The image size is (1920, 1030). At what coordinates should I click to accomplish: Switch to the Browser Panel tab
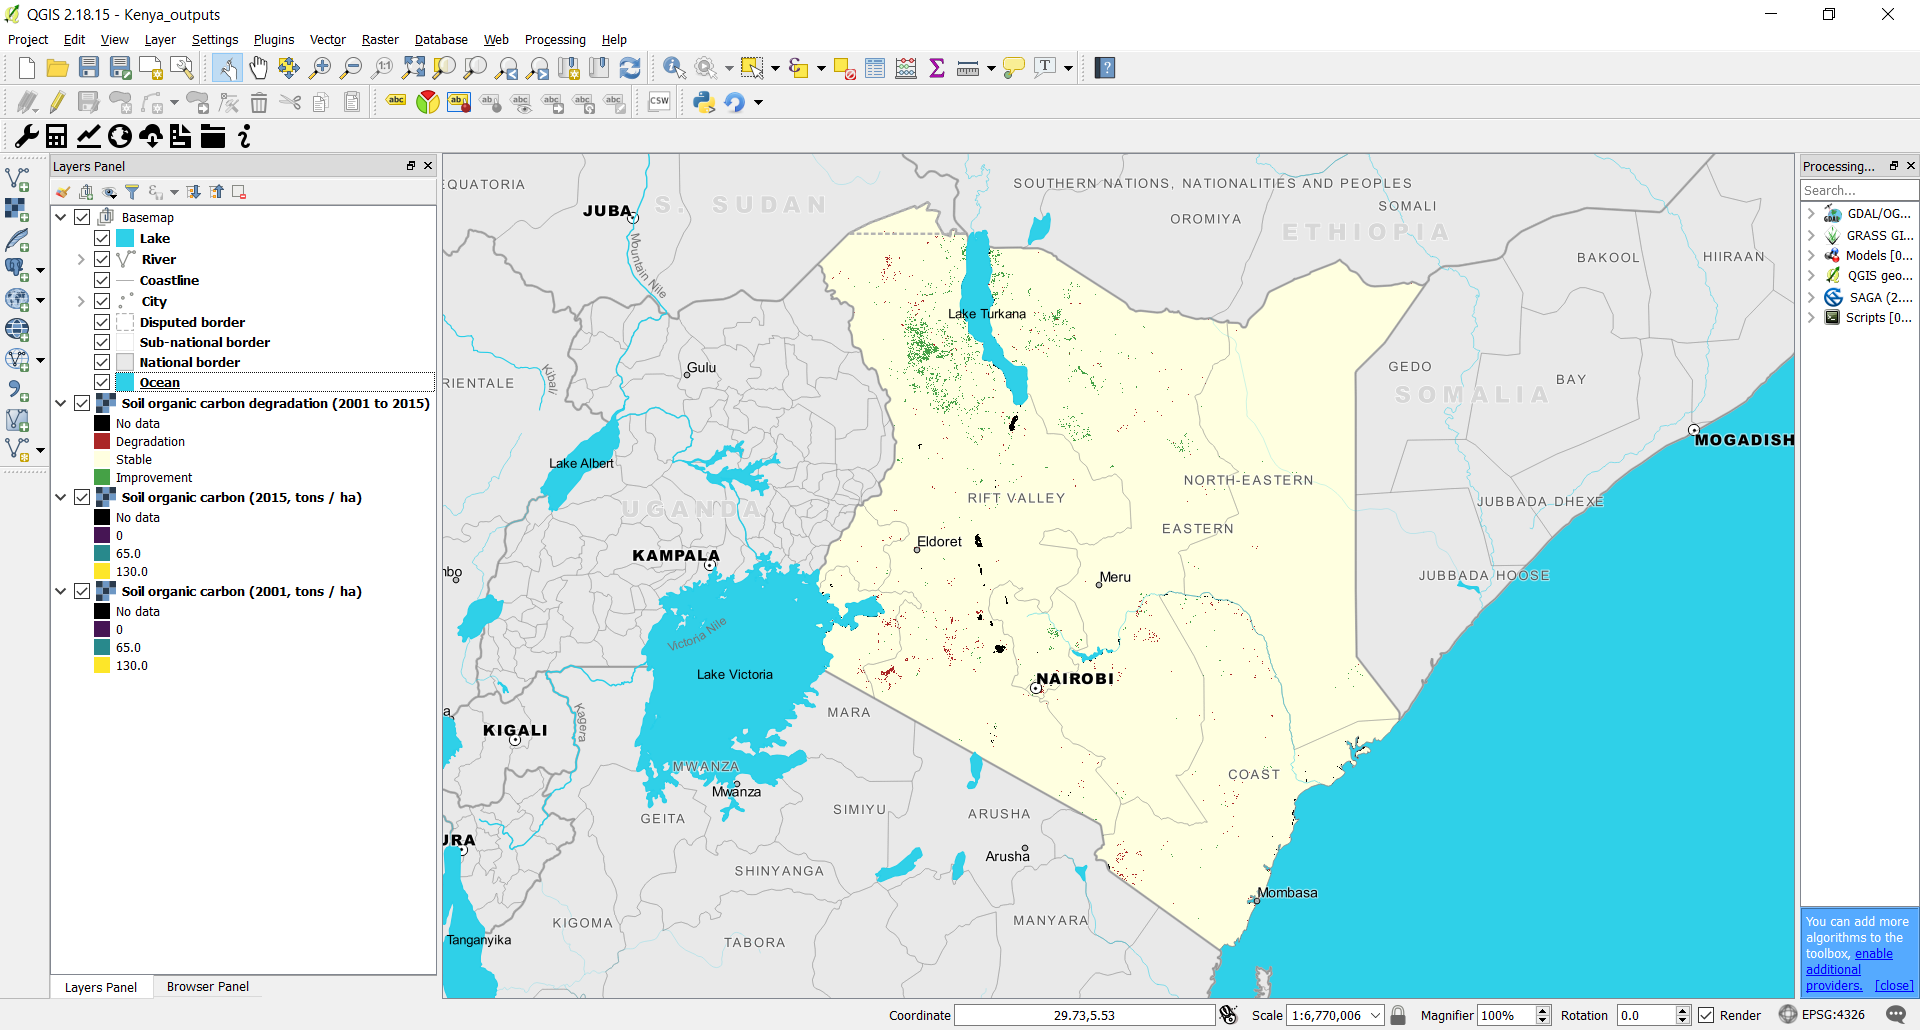[207, 986]
